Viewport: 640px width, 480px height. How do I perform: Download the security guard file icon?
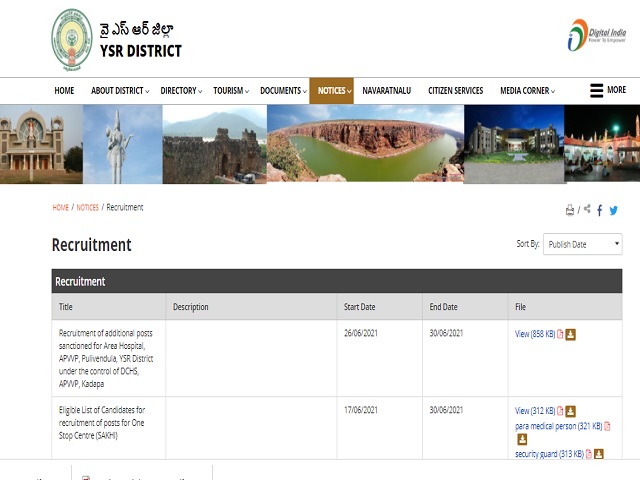click(599, 454)
